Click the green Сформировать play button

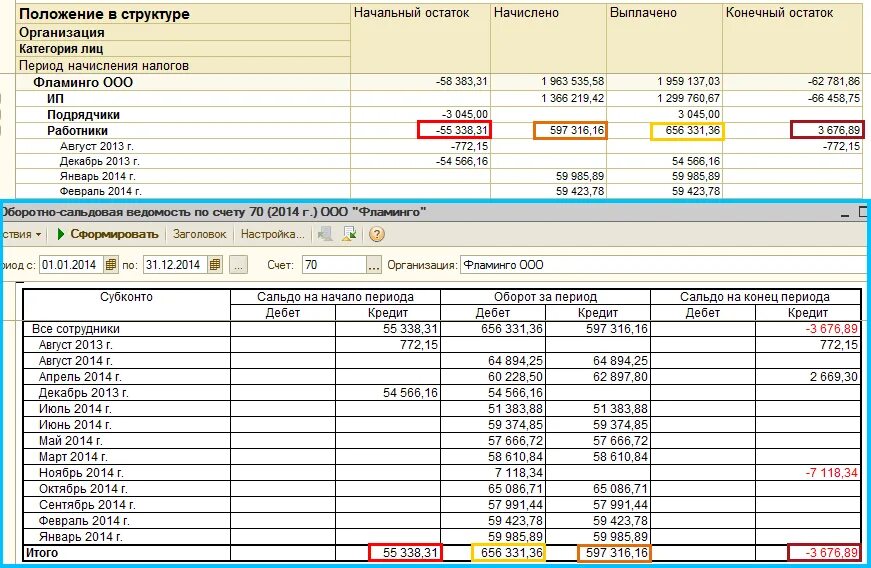108,234
